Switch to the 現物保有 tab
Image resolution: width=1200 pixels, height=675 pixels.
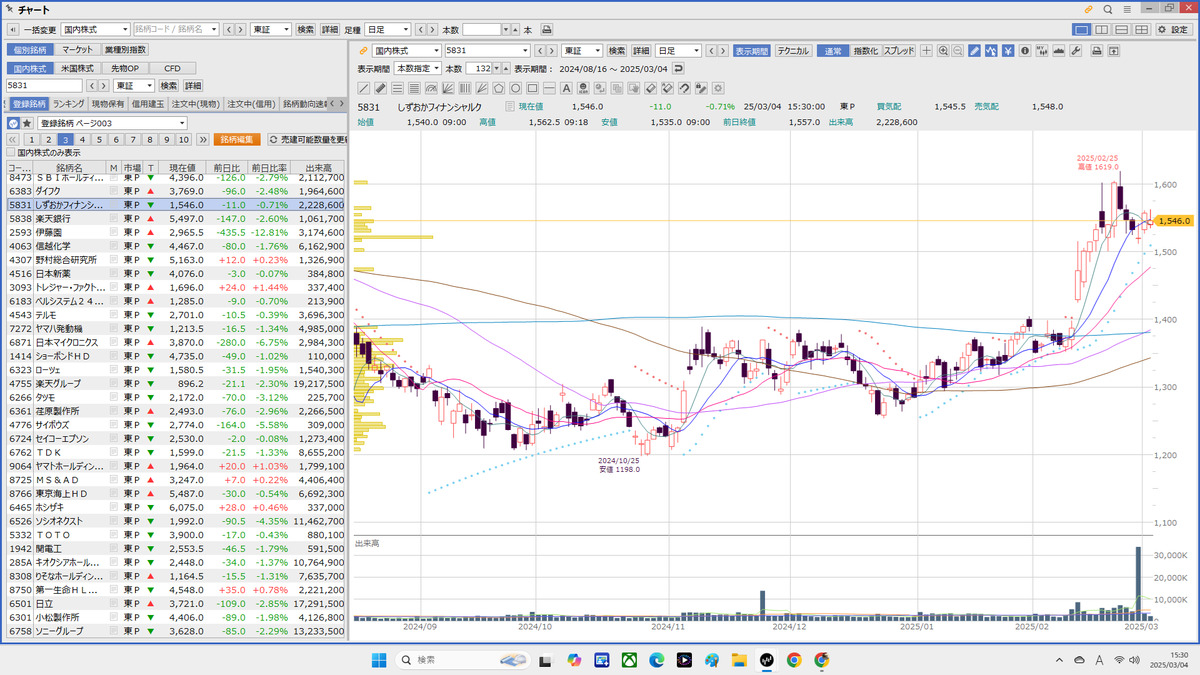(108, 104)
